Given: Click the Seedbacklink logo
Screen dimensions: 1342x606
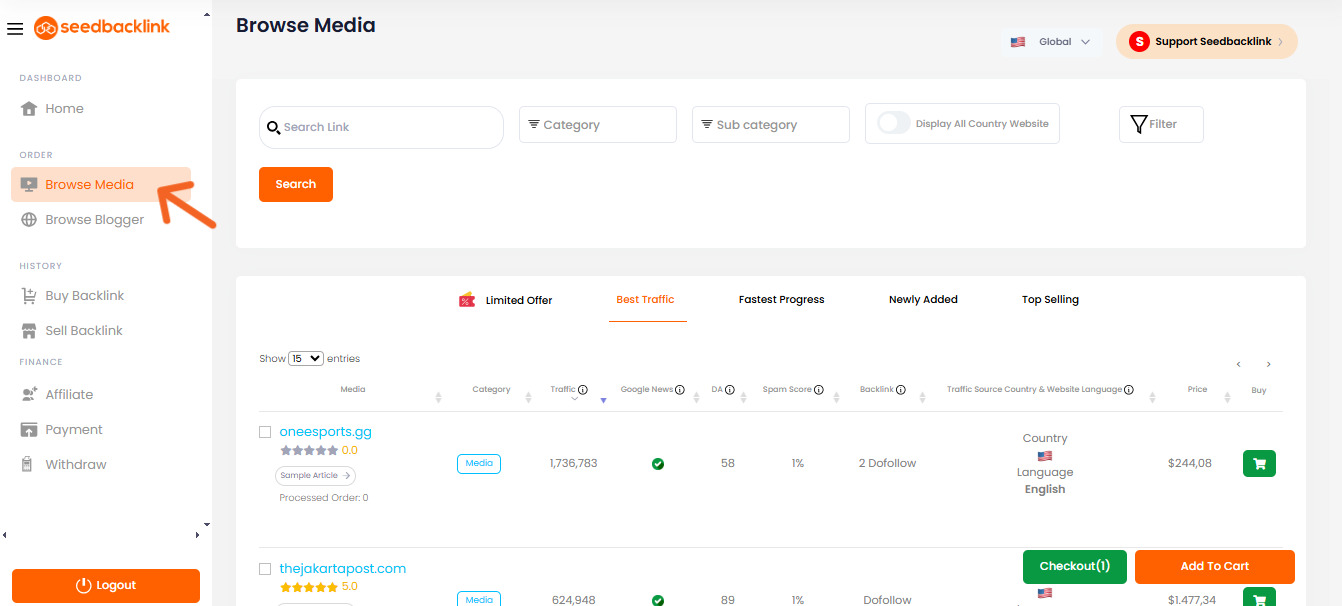Looking at the screenshot, I should click(102, 27).
